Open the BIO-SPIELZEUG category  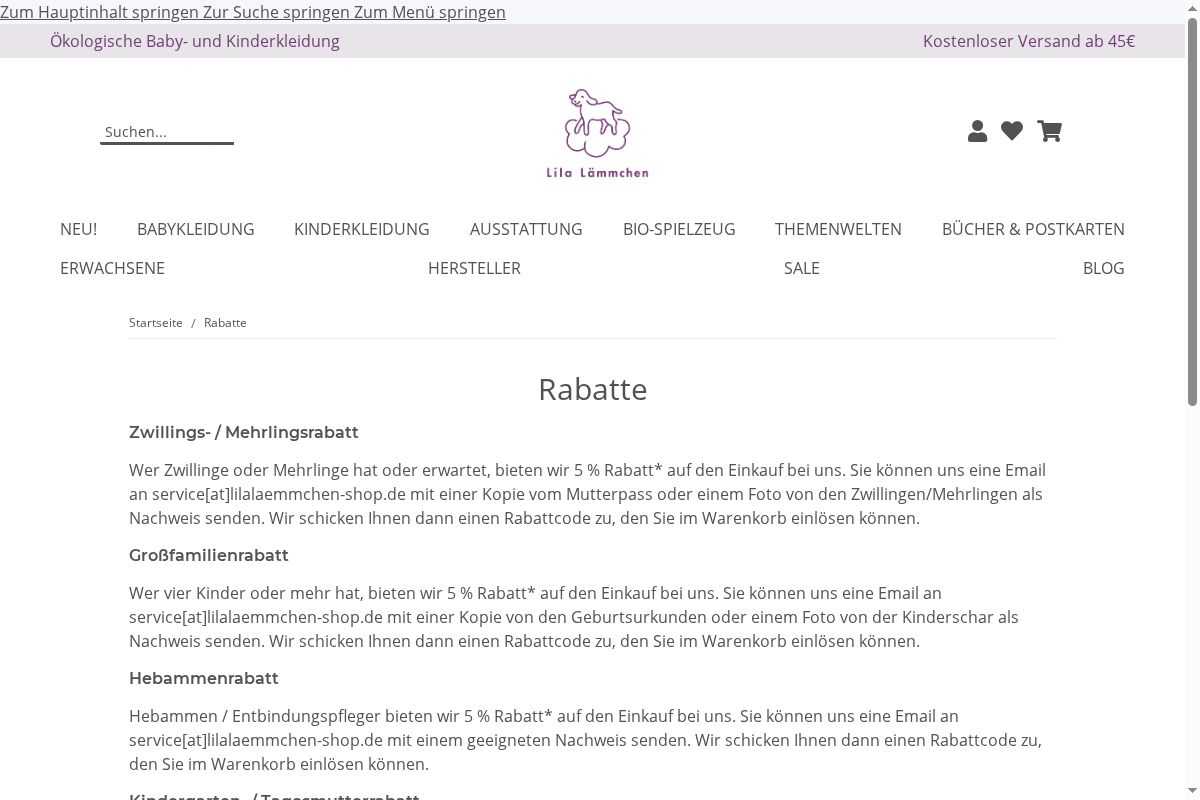click(679, 229)
